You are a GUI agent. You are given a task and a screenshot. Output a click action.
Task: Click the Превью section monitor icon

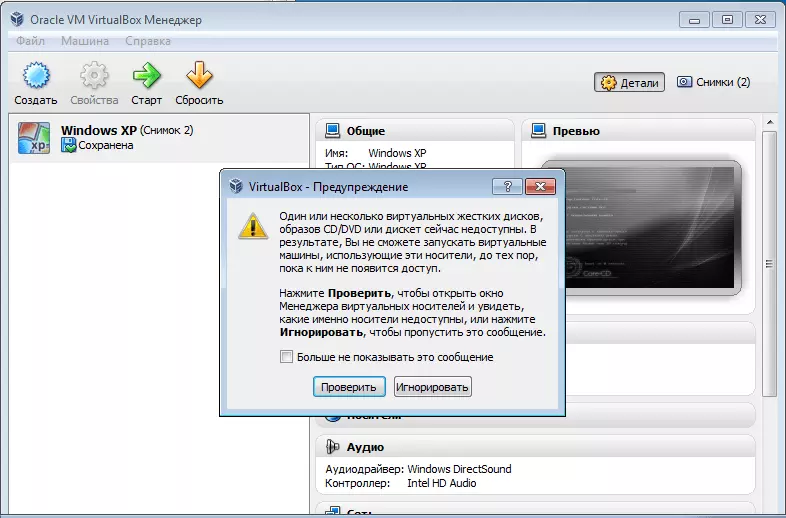[x=538, y=131]
